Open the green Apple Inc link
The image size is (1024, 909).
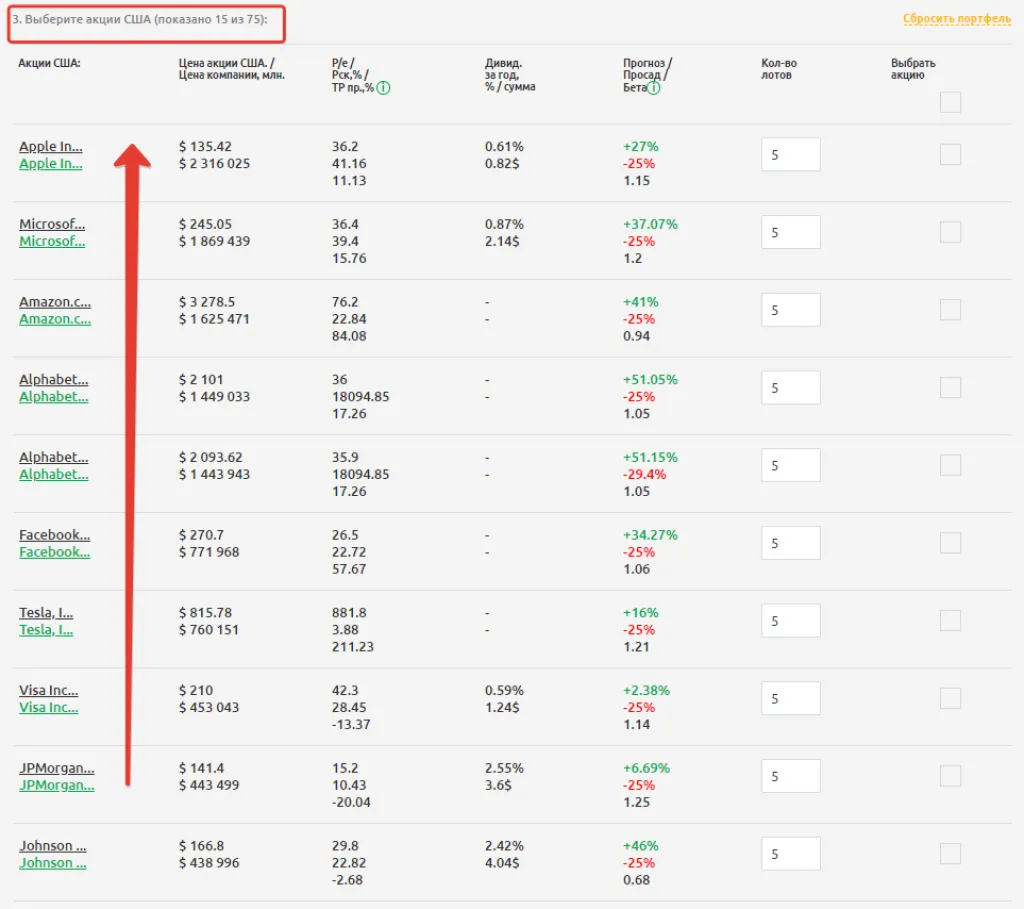51,164
